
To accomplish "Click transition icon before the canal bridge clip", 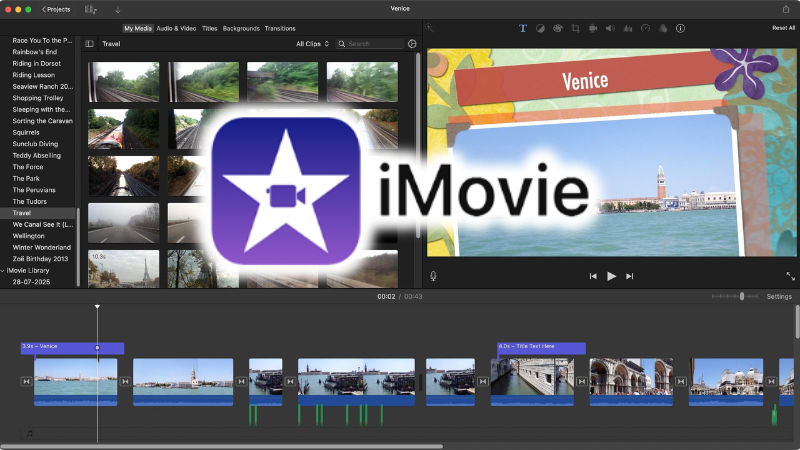I will click(x=483, y=381).
